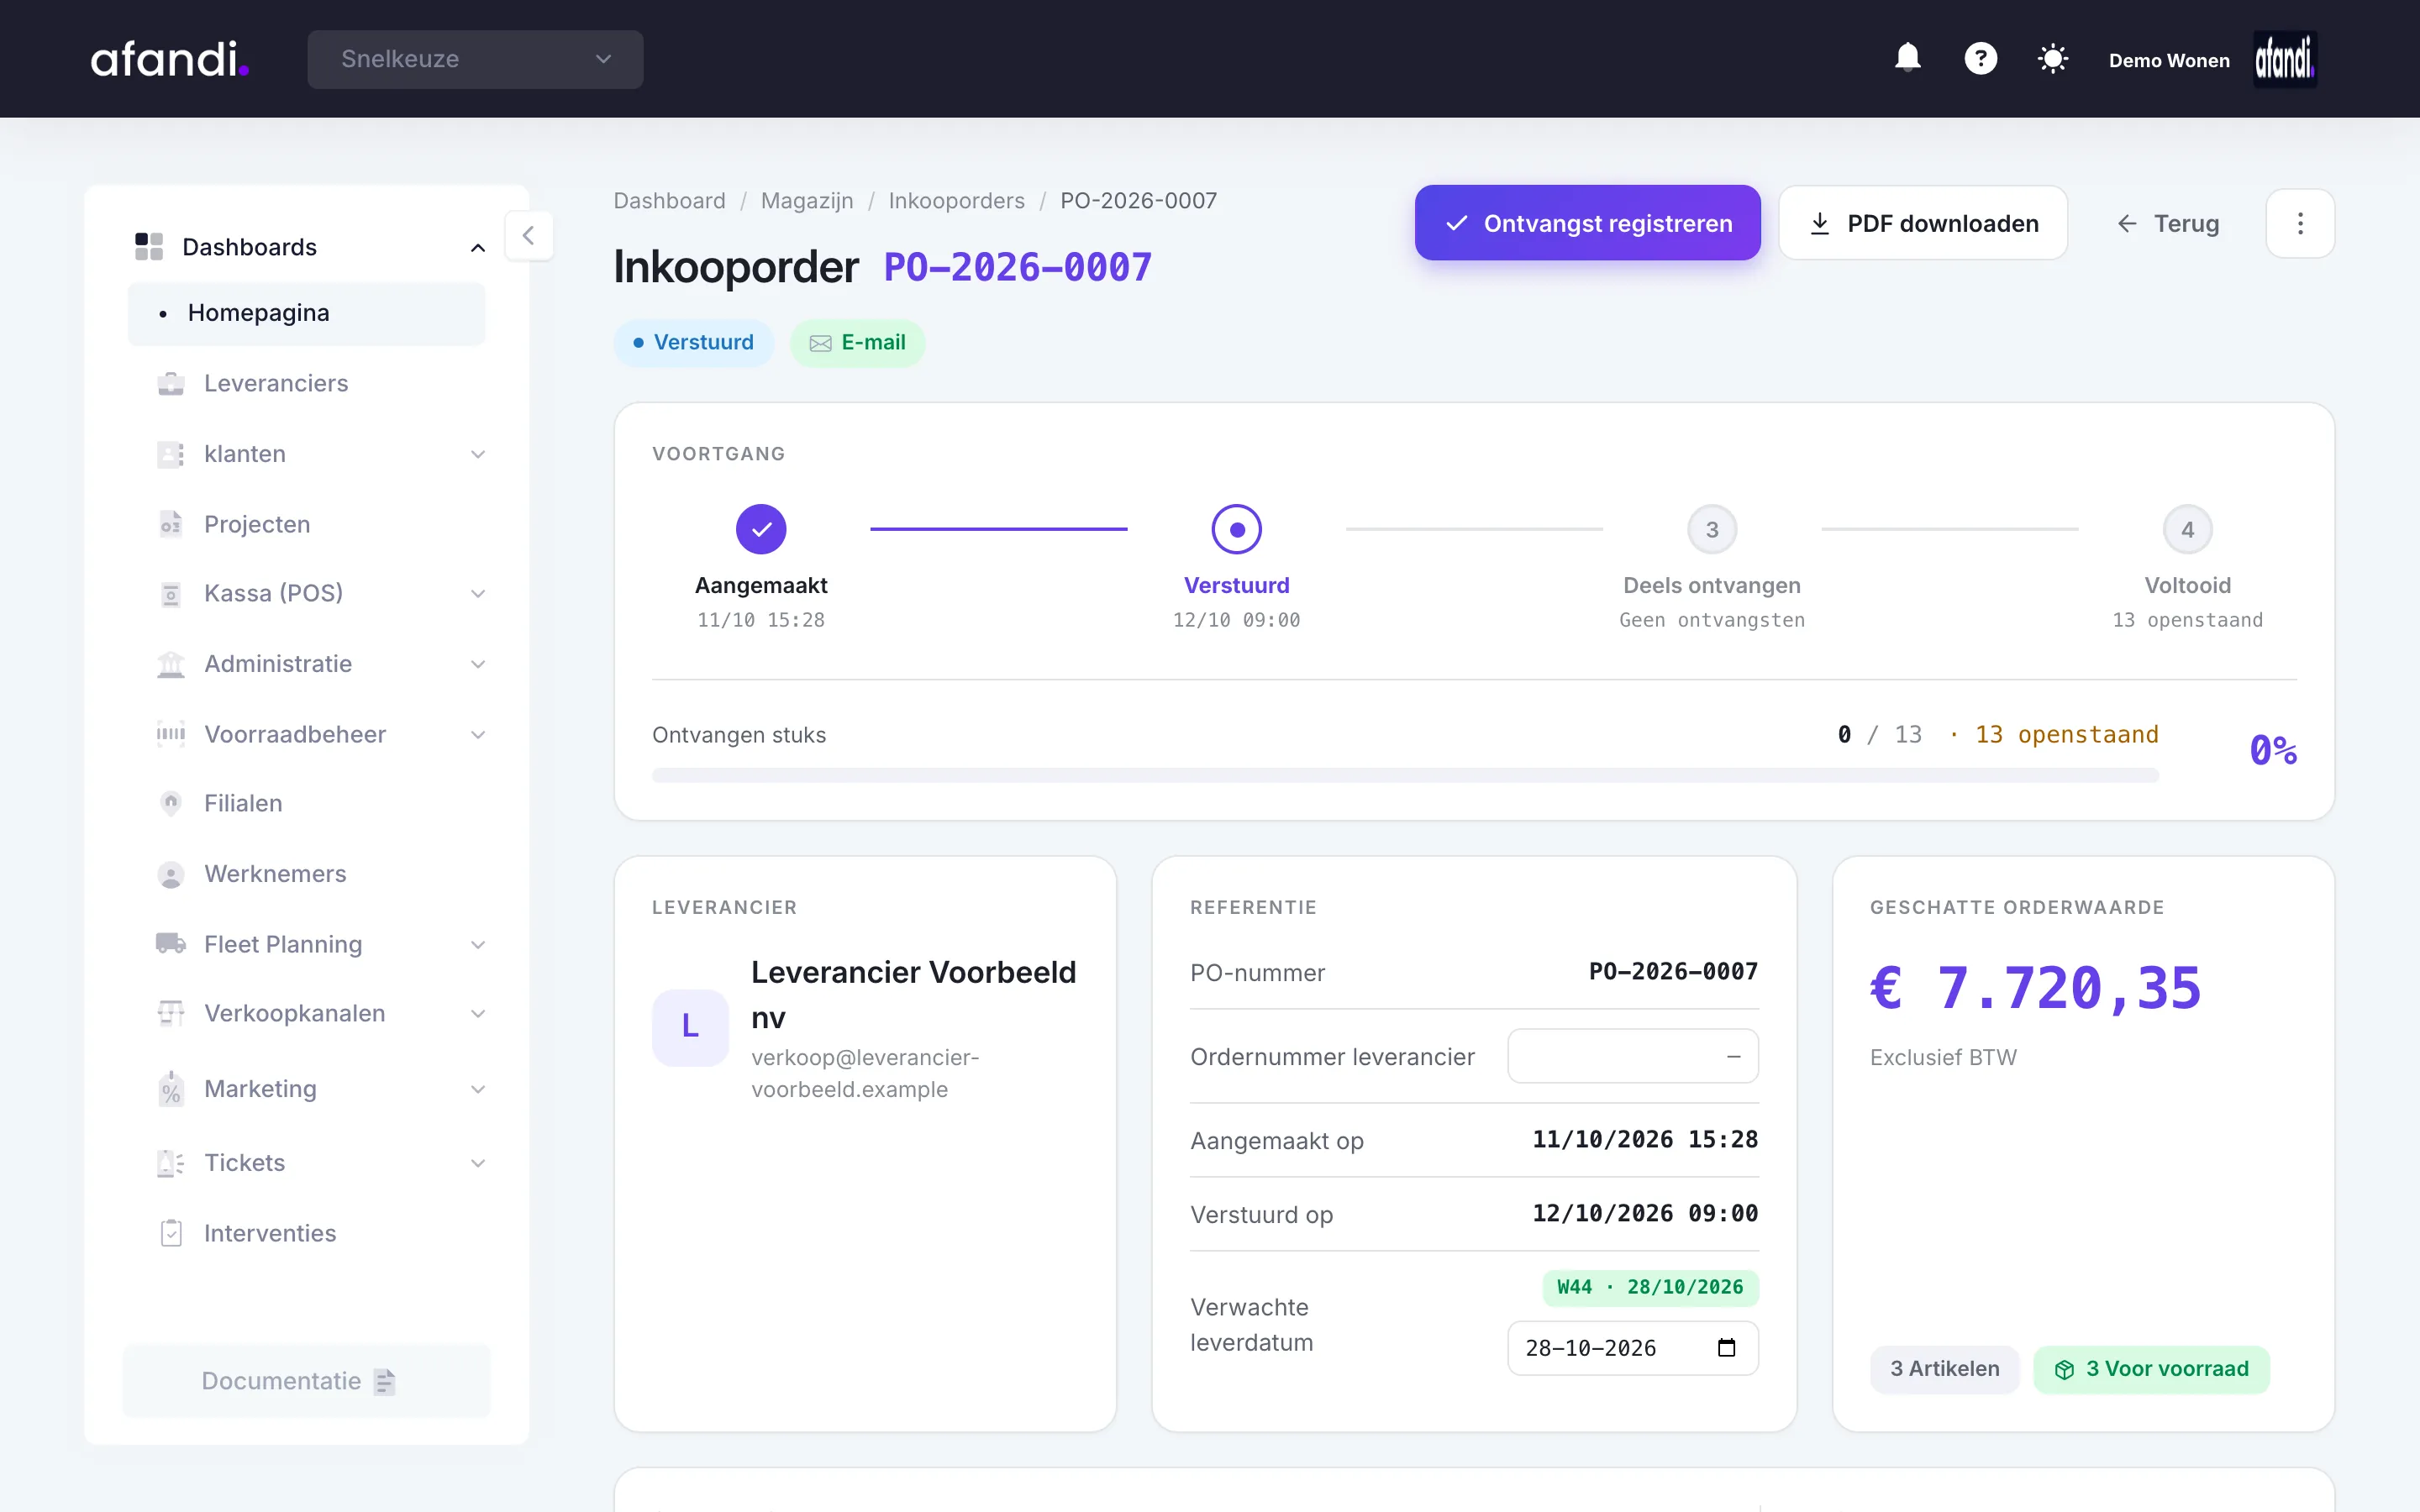Open the notifications bell
The height and width of the screenshot is (1512, 2420).
pos(1908,58)
